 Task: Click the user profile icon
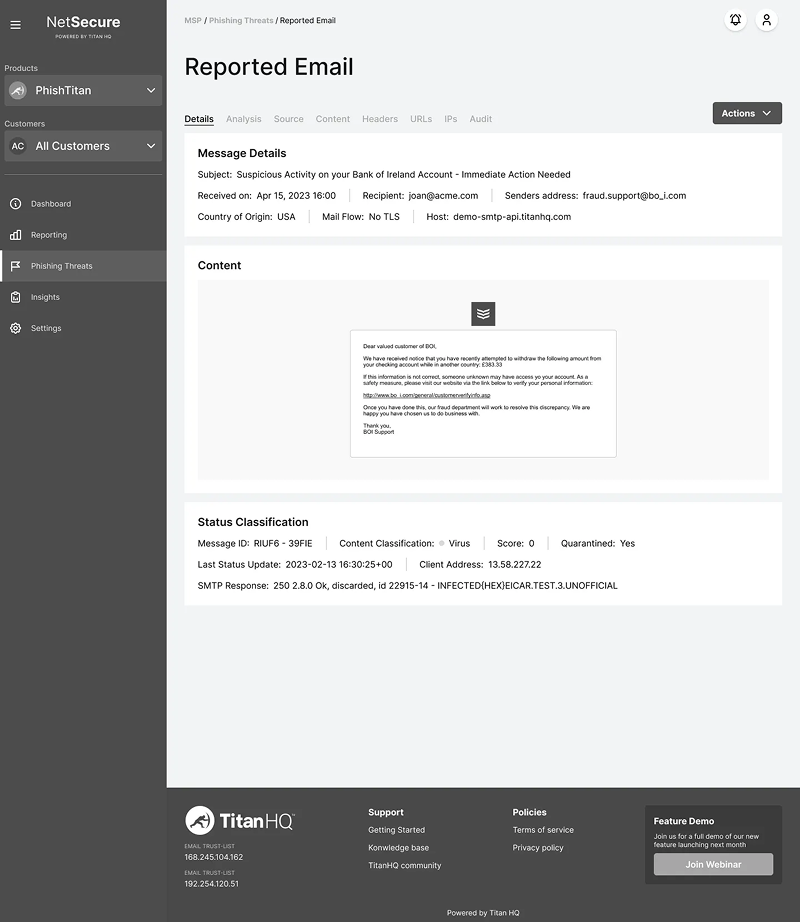766,20
